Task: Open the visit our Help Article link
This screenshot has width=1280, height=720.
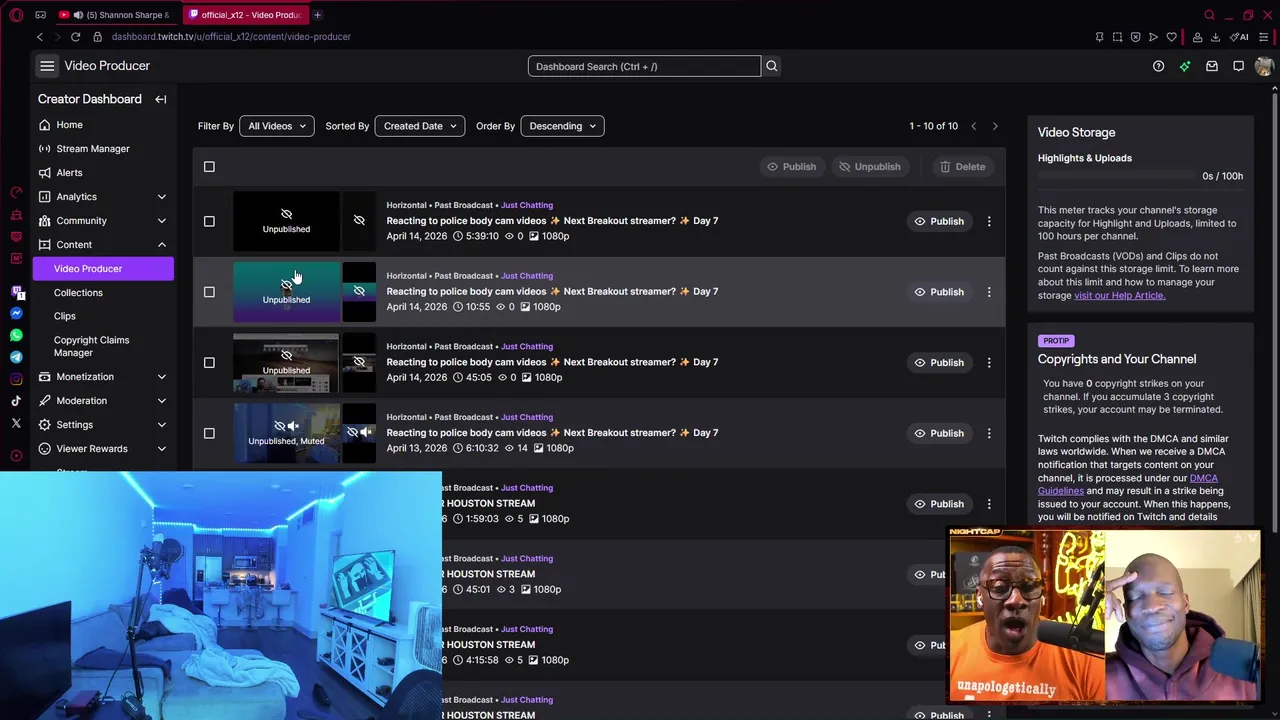Action: [x=1119, y=296]
